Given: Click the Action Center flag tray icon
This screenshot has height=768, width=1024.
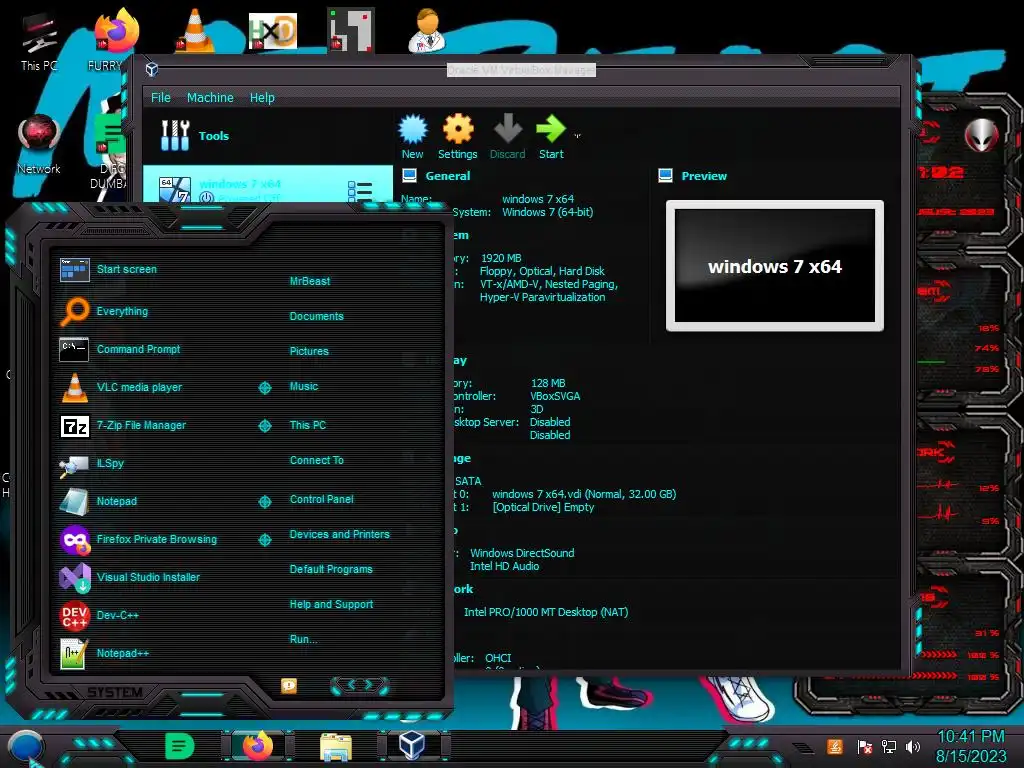Looking at the screenshot, I should coord(864,746).
